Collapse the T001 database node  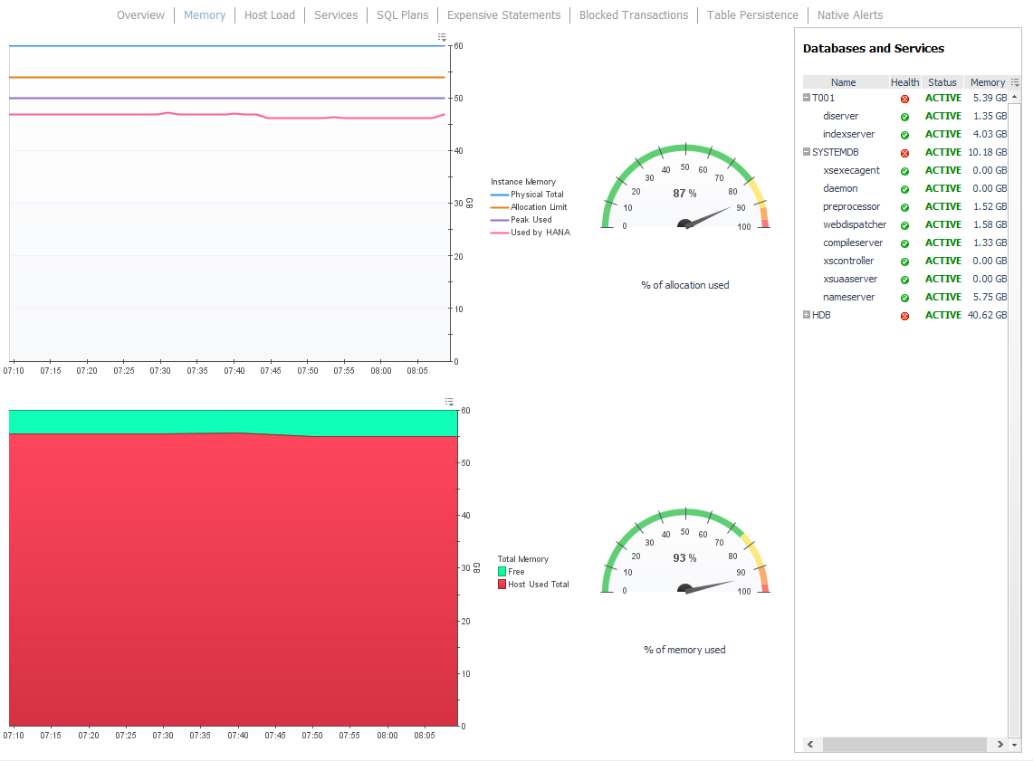tap(807, 98)
